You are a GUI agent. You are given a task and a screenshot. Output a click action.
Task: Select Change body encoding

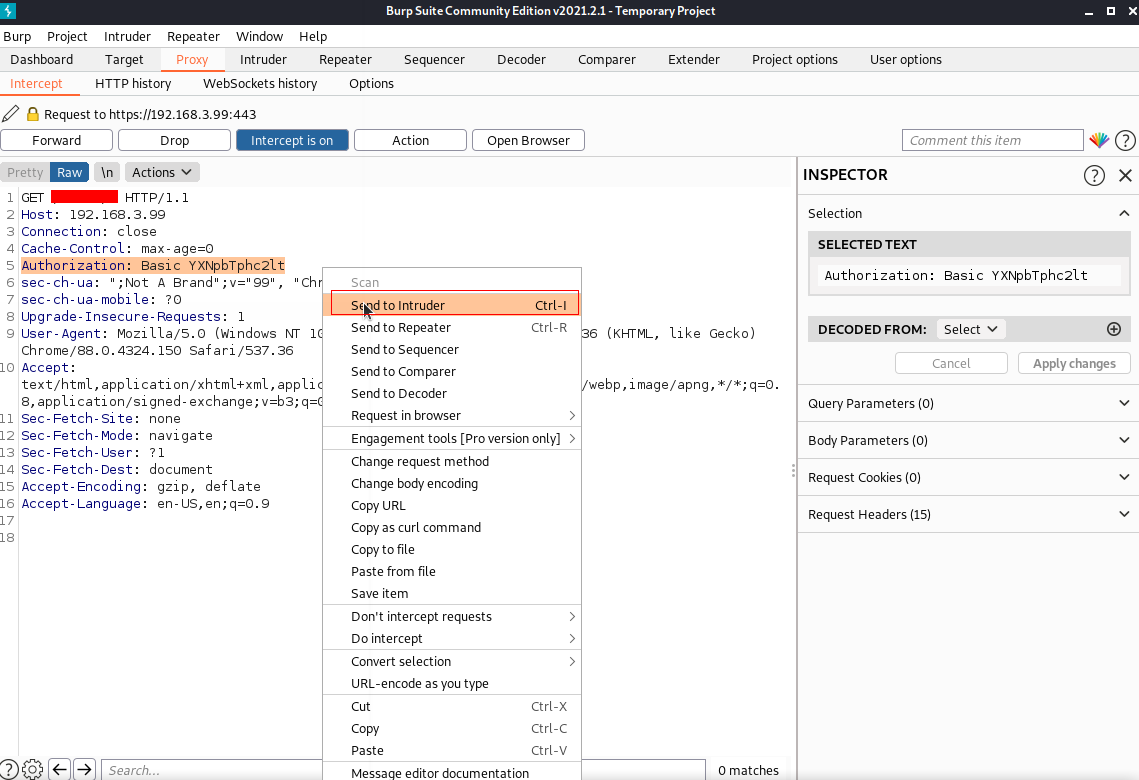(x=452, y=484)
